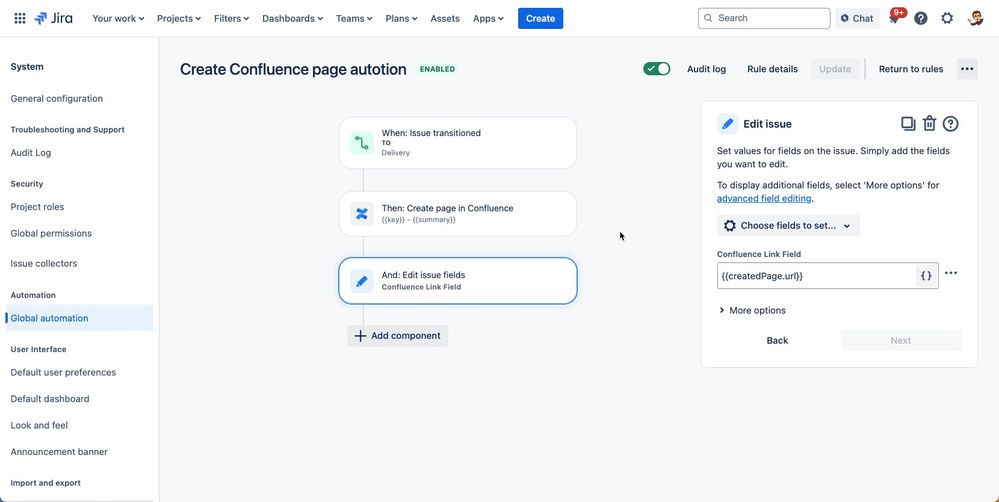Click the Search input field
This screenshot has height=502, width=999.
click(x=764, y=18)
